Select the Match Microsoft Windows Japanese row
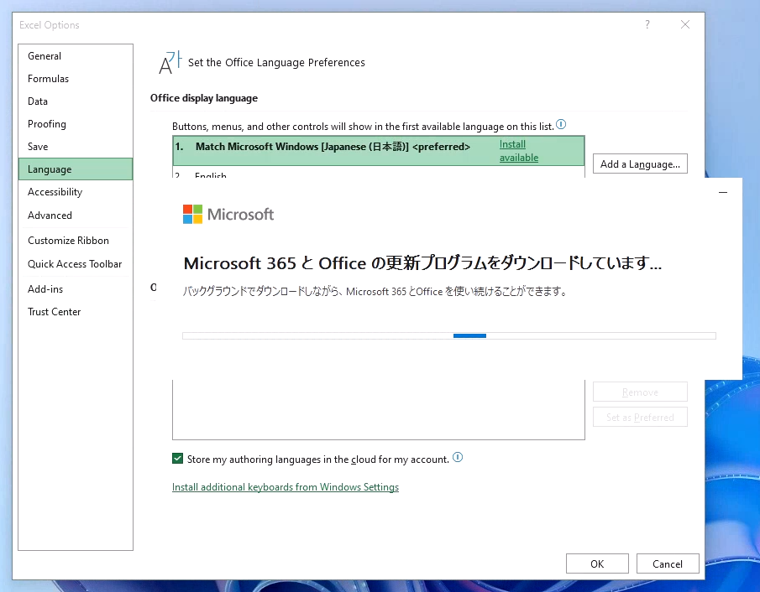Screen dimensions: 760x592 click(x=379, y=151)
